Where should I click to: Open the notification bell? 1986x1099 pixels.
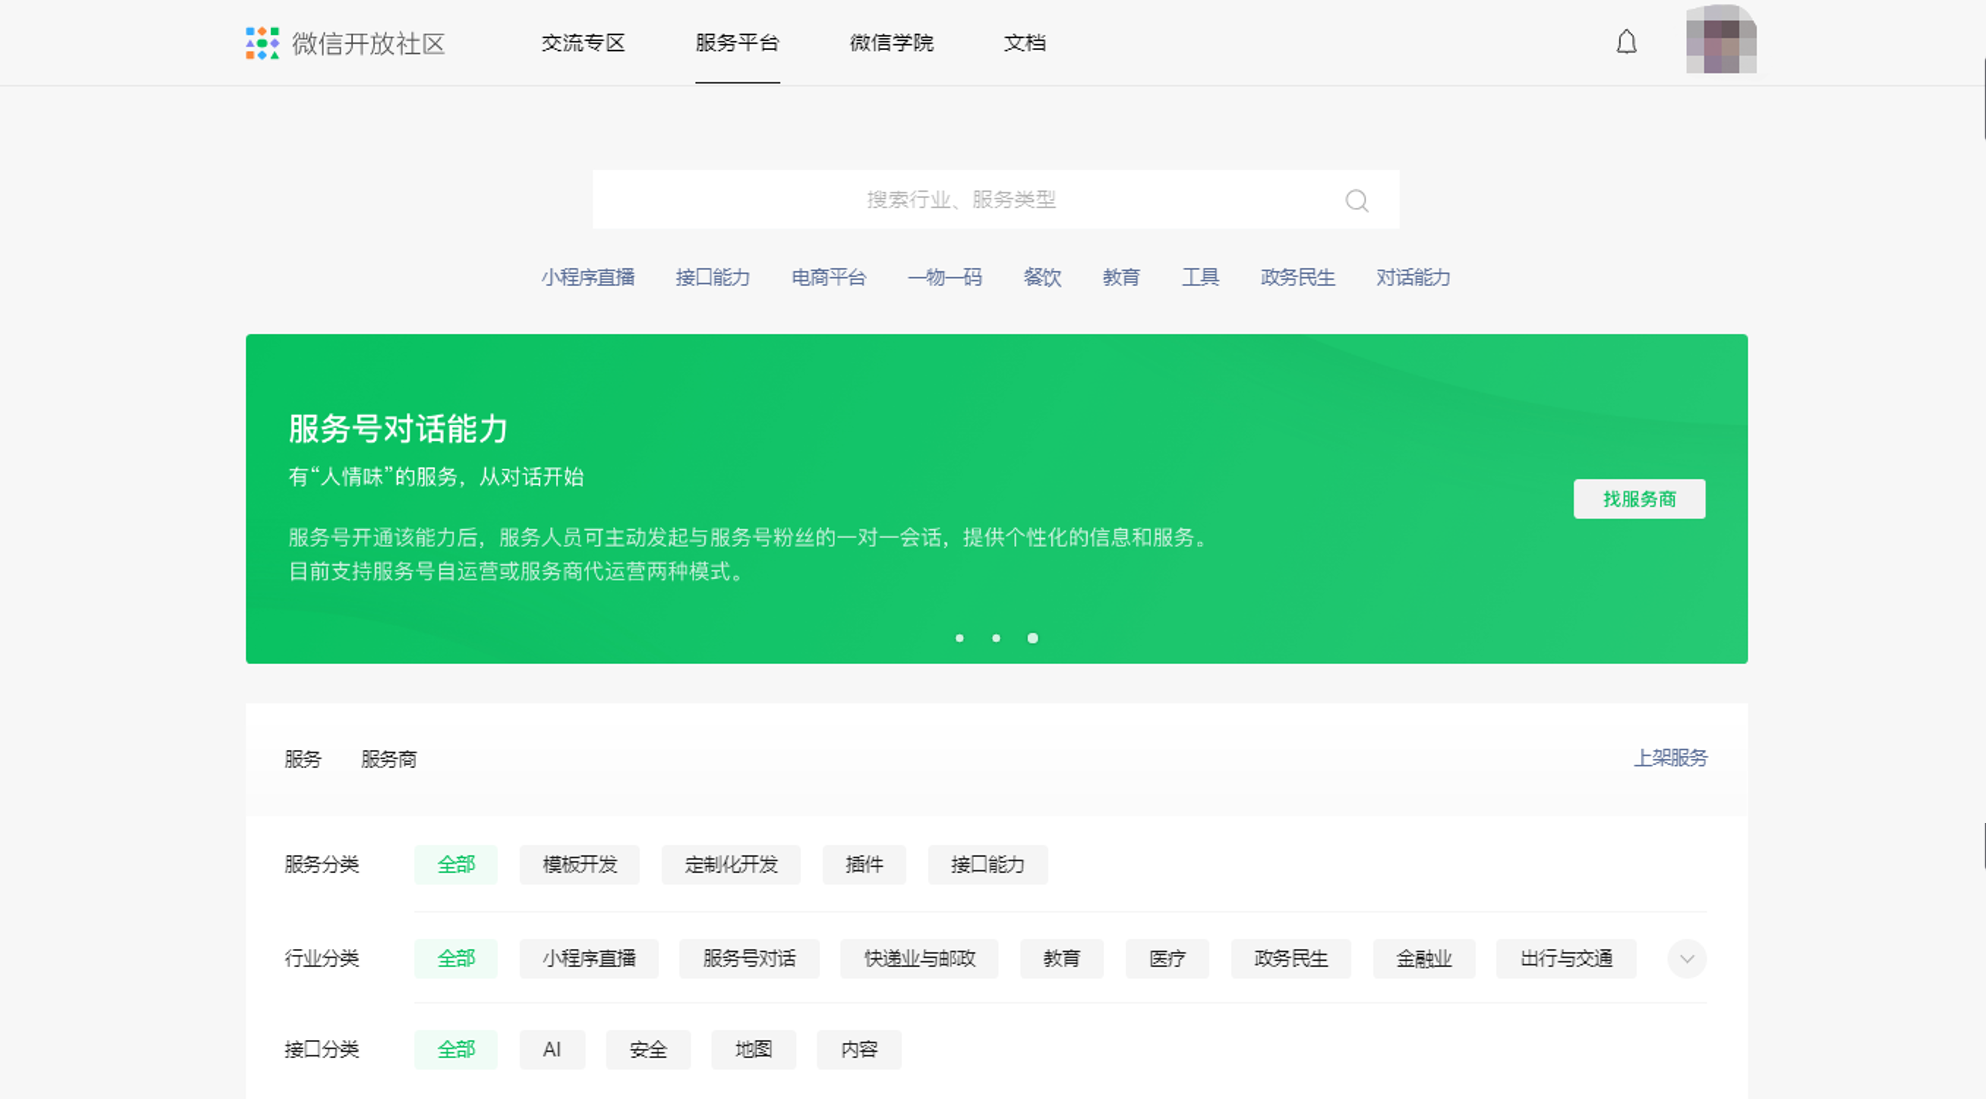click(x=1626, y=42)
